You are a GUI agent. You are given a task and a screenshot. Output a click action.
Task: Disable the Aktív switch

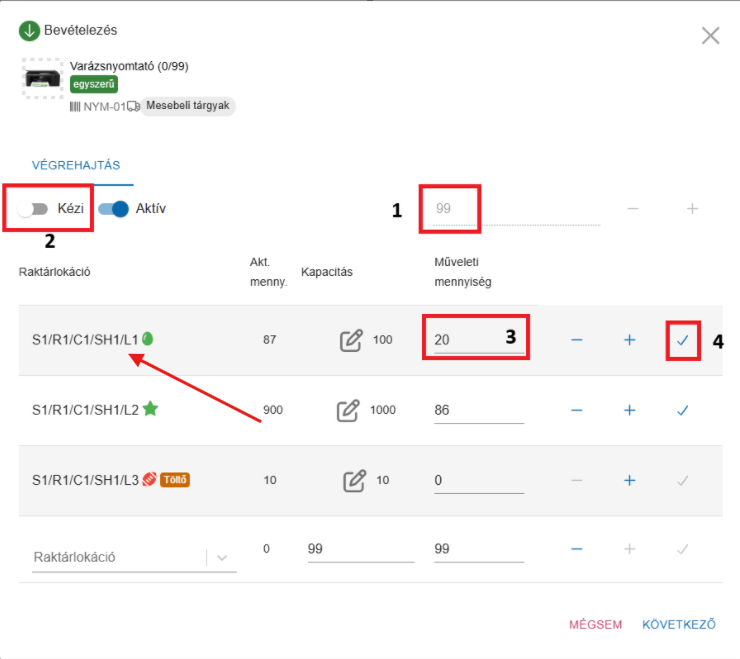[114, 209]
